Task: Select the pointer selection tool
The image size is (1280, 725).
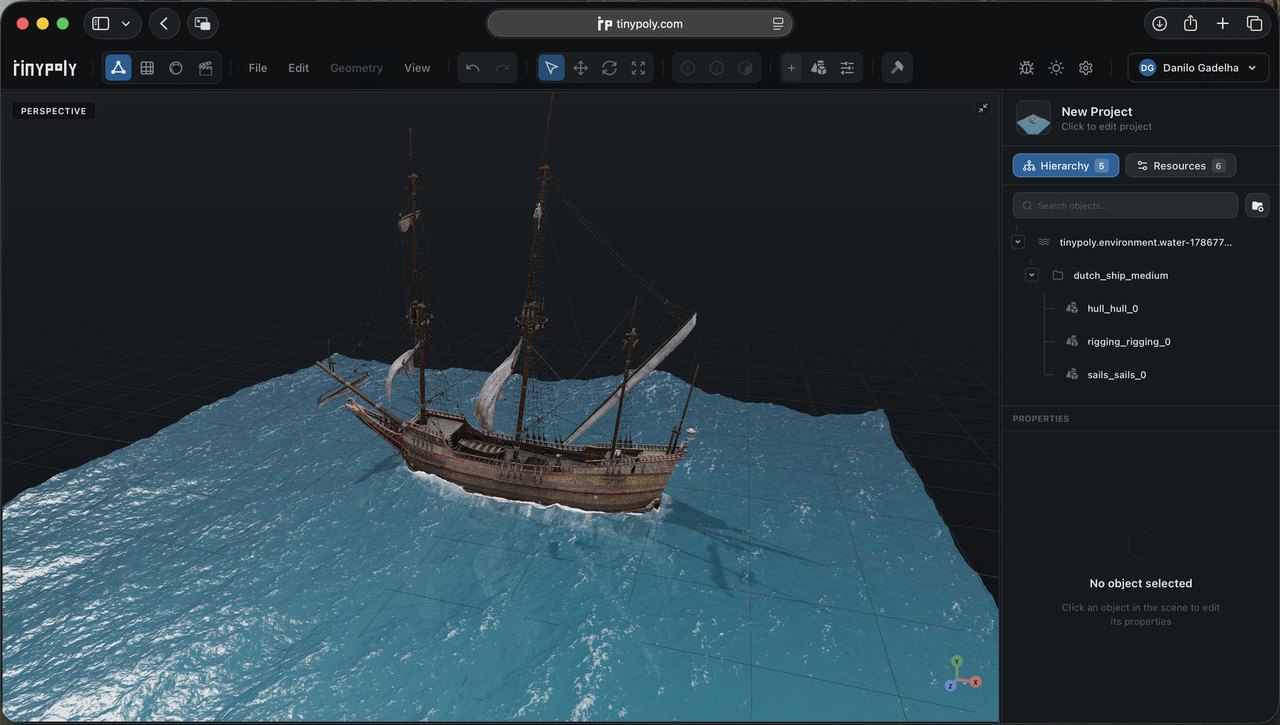Action: tap(551, 68)
